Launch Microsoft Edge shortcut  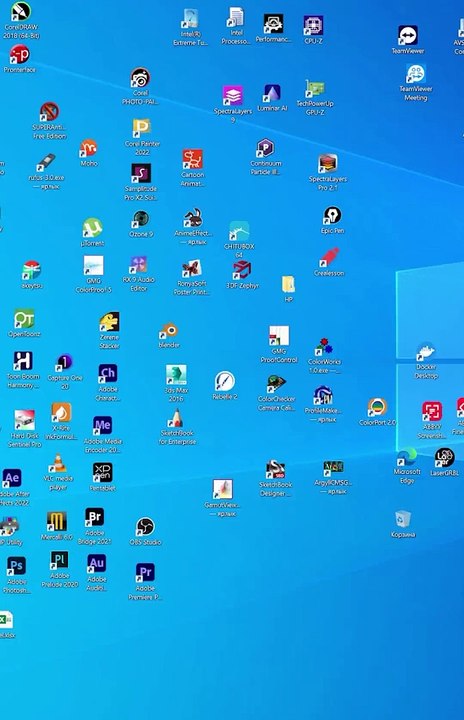click(407, 457)
